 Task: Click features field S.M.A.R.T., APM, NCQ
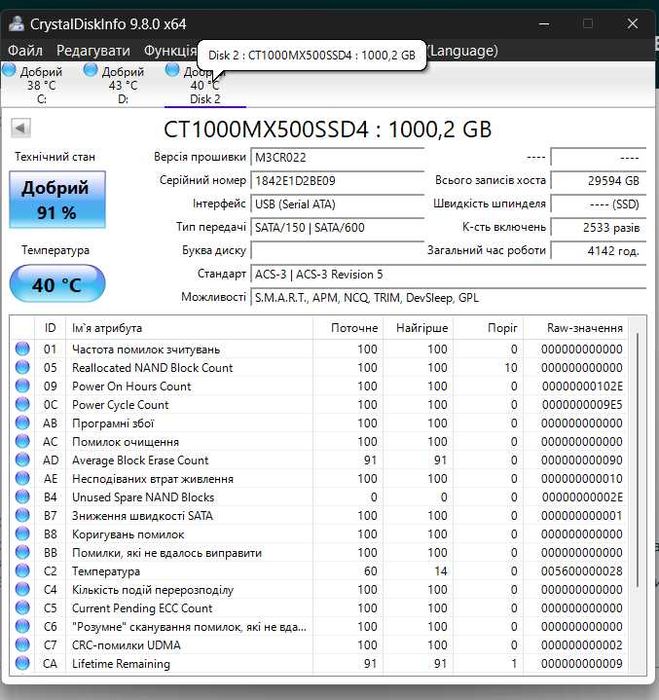[448, 297]
